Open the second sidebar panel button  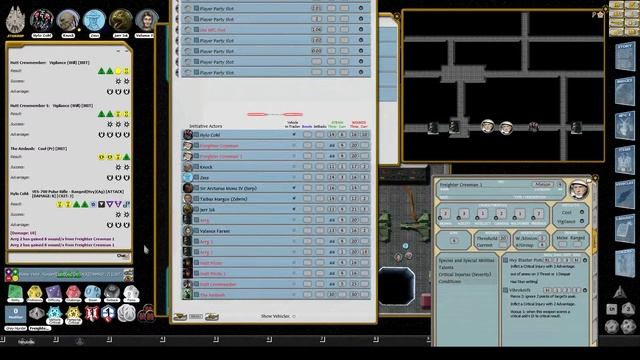[x=625, y=91]
